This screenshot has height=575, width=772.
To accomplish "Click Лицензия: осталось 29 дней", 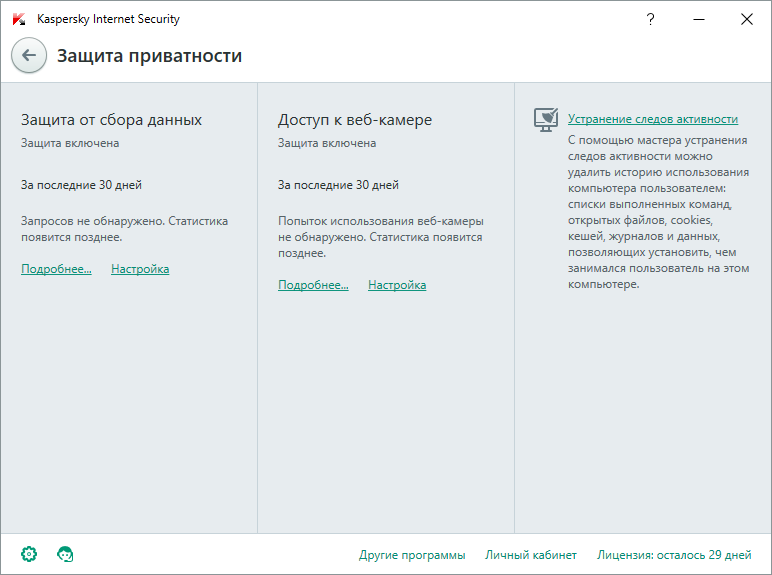I will click(674, 555).
